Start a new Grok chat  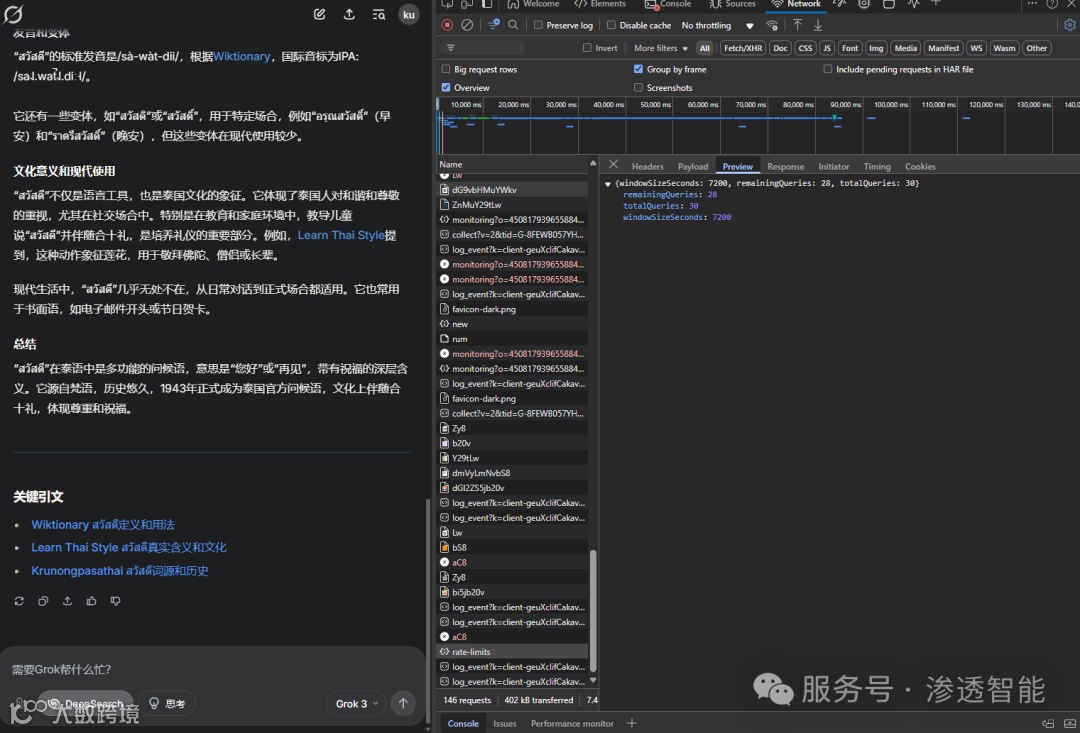pos(320,14)
